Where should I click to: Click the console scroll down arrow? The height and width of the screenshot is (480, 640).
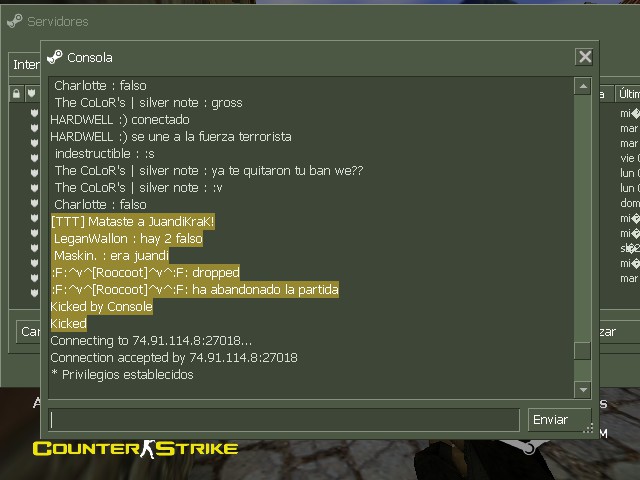tap(583, 390)
